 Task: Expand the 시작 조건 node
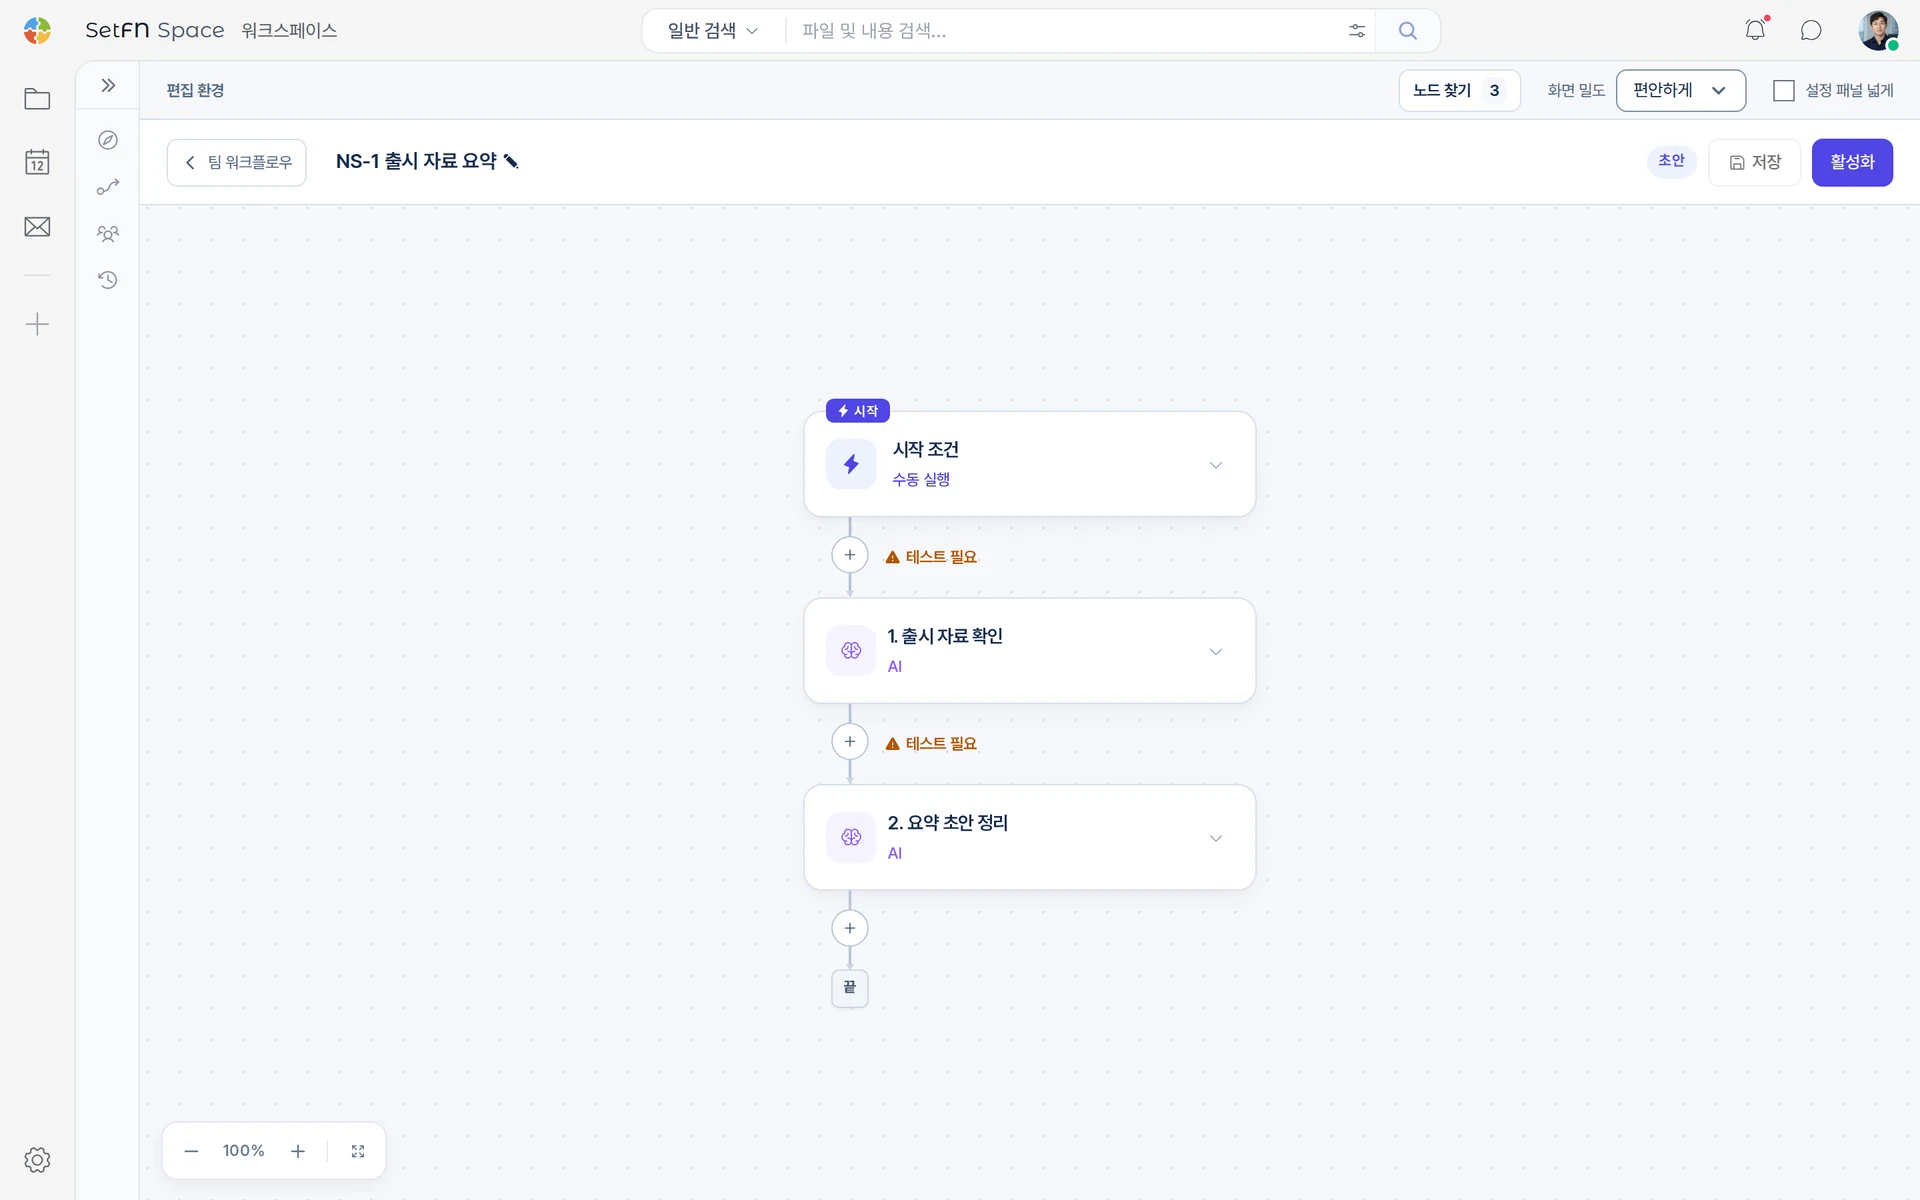[x=1216, y=465]
